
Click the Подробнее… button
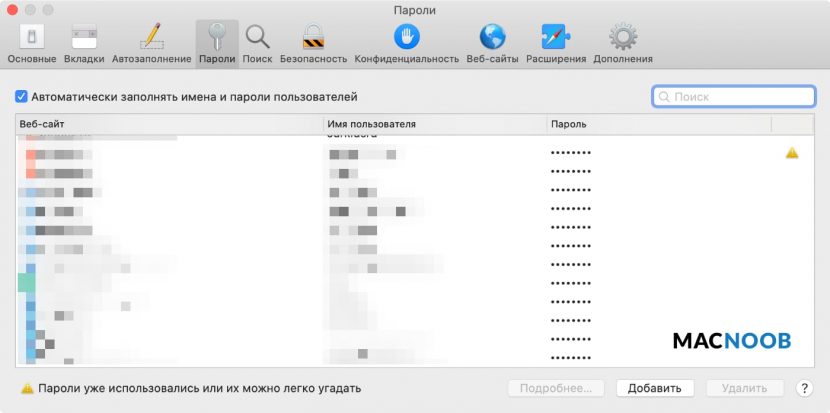click(x=556, y=388)
